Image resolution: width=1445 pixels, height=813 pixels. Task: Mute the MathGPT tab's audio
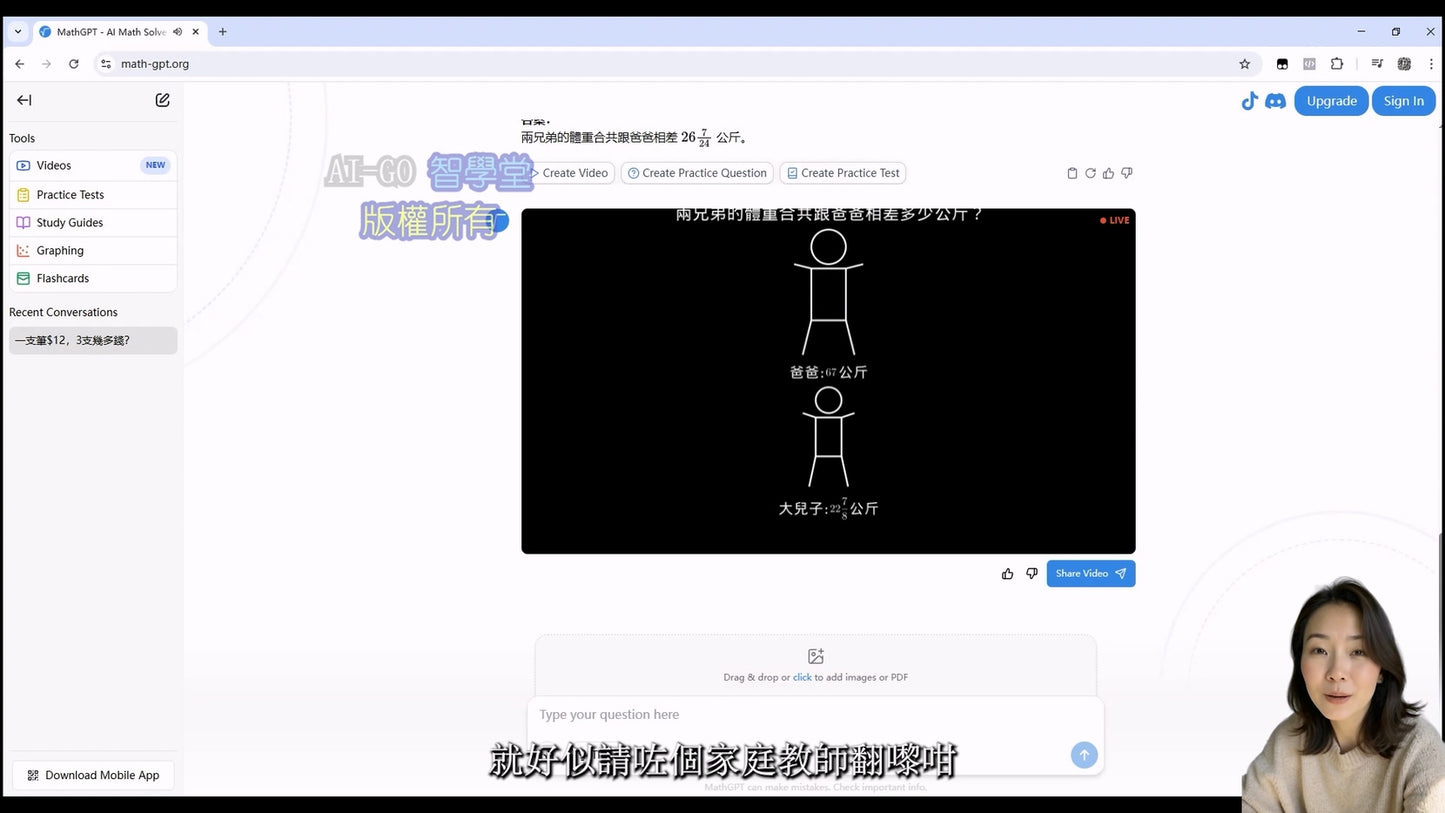(x=178, y=31)
